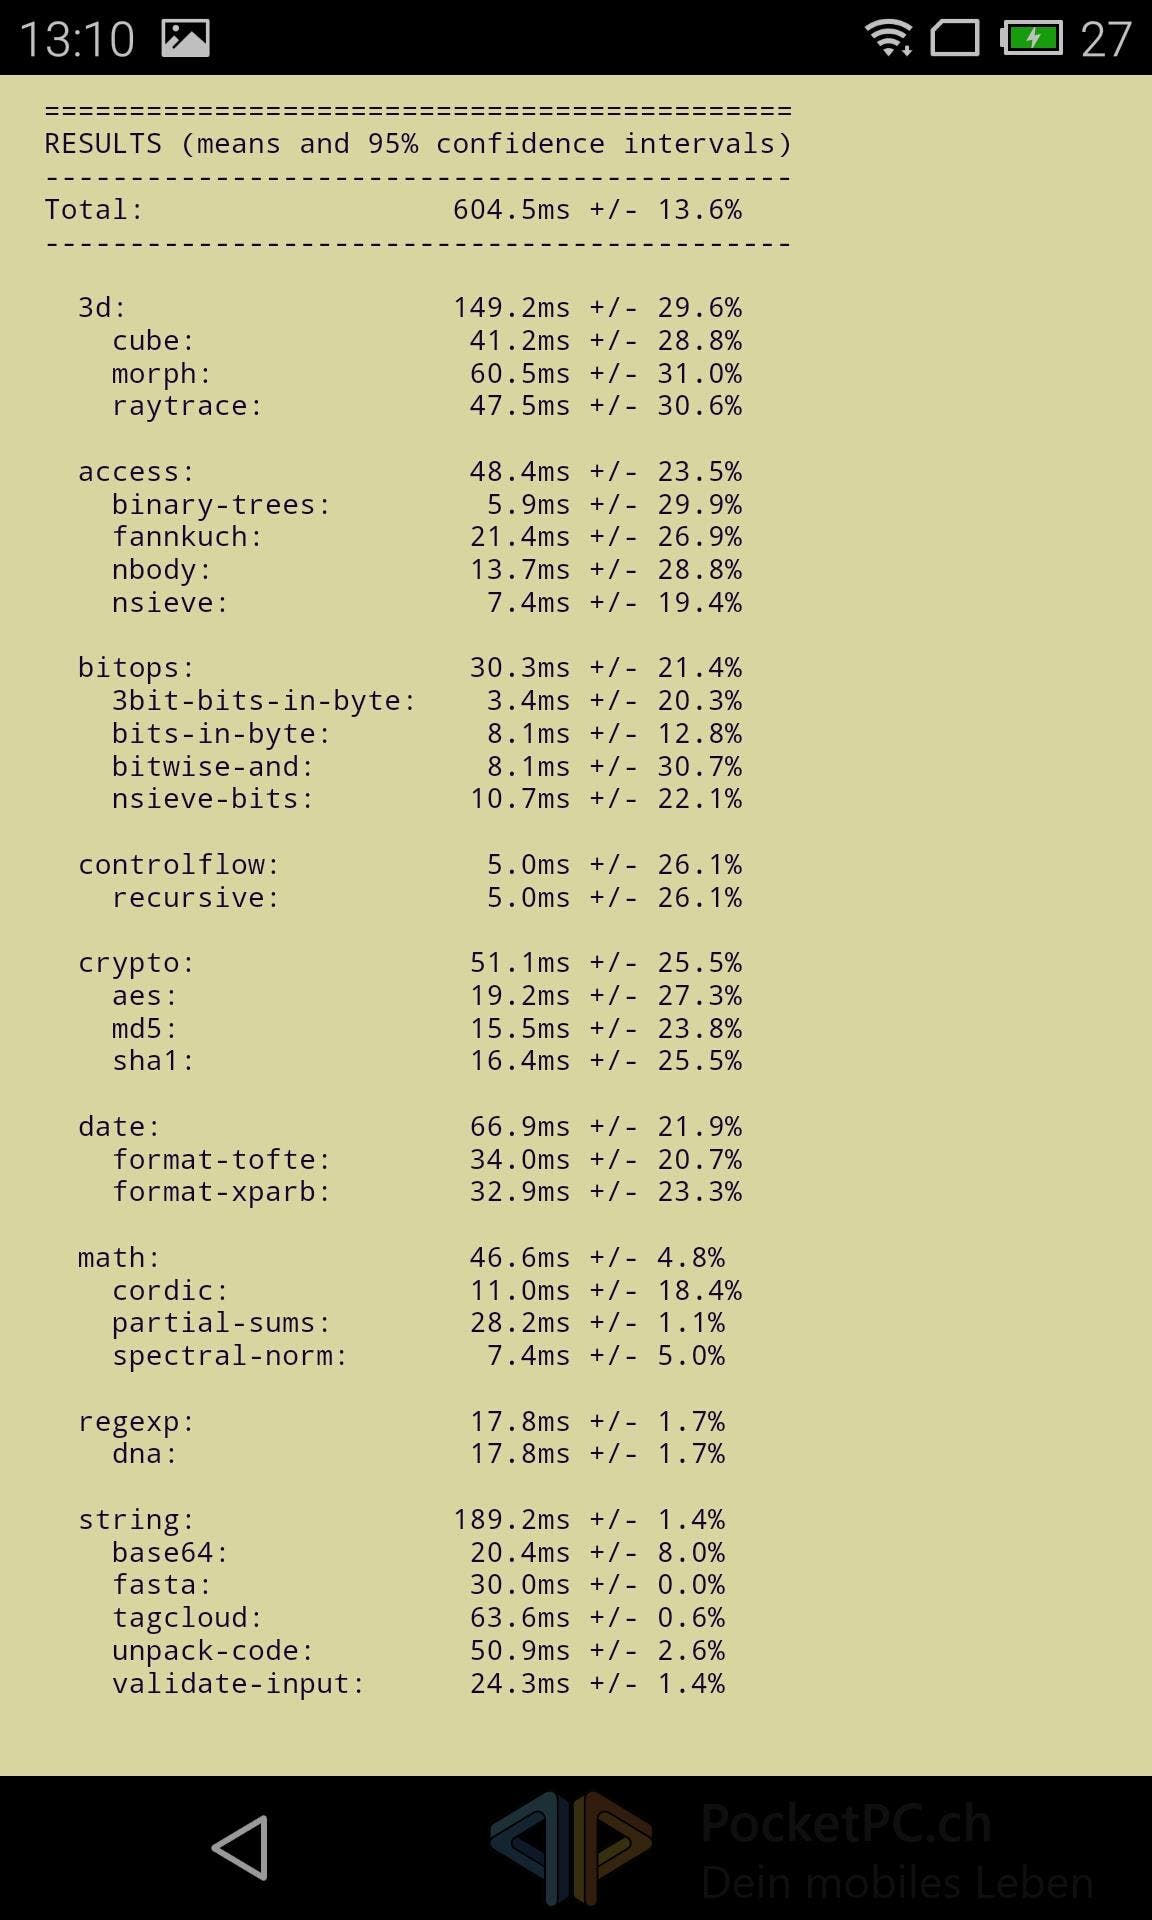
Task: Tap the clock showing 13:10
Action: [x=77, y=39]
